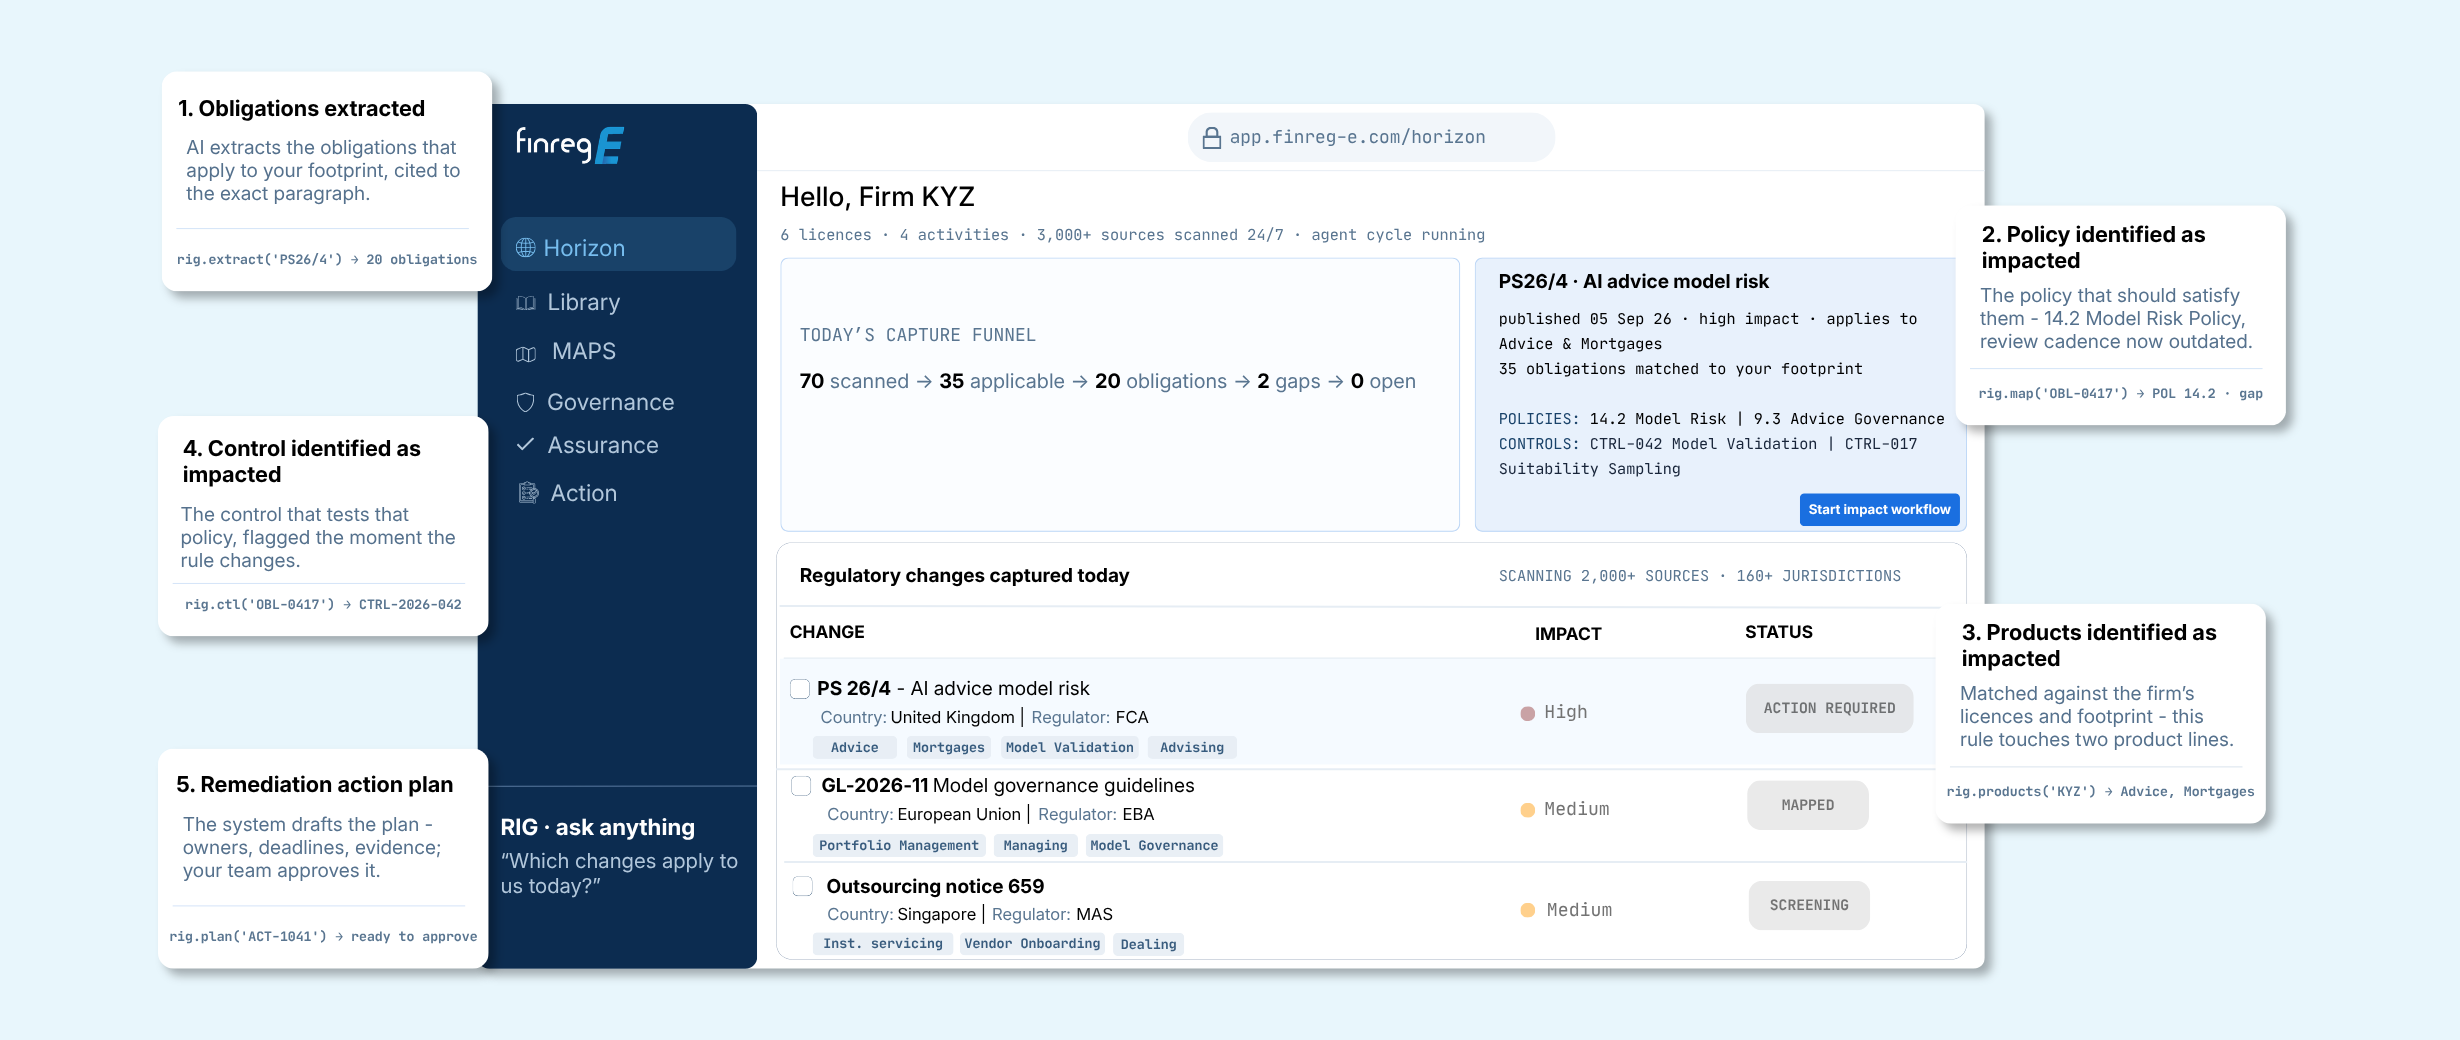
Task: Click the Horizon globe icon in sidebar
Action: coord(526,248)
